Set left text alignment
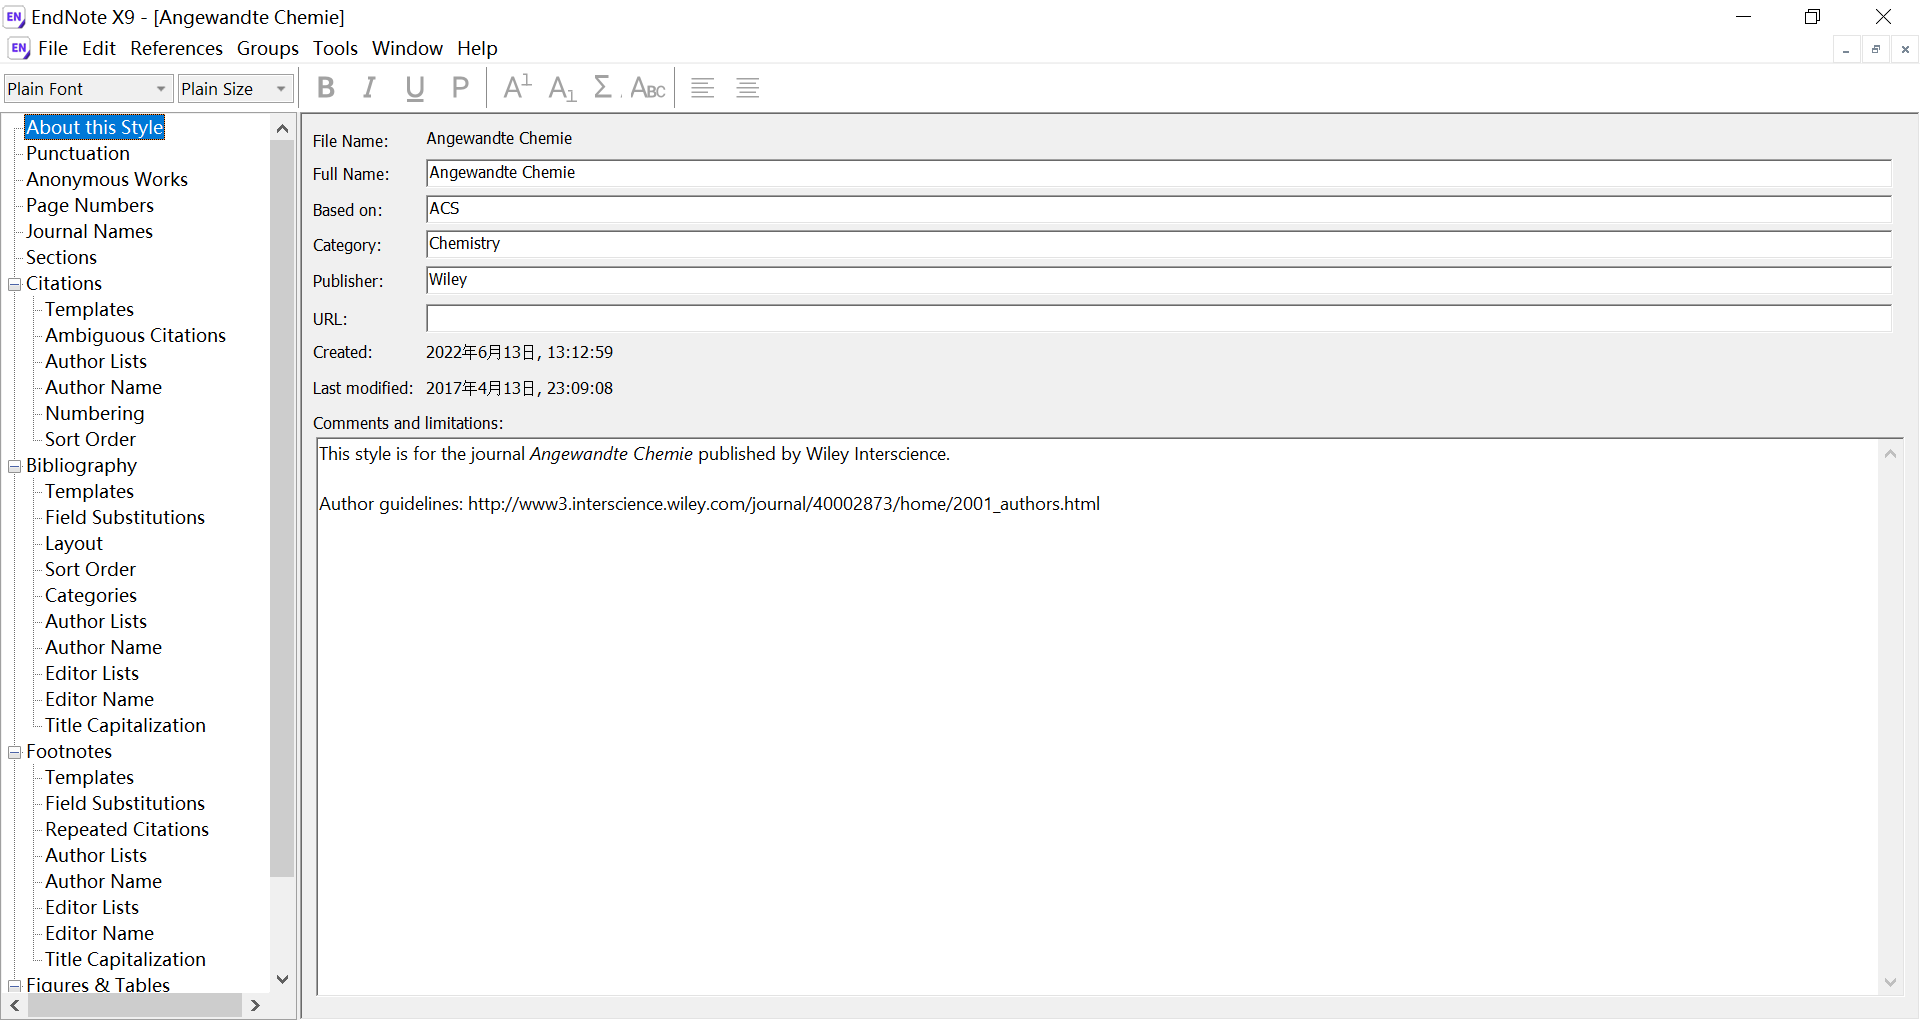 (x=703, y=88)
